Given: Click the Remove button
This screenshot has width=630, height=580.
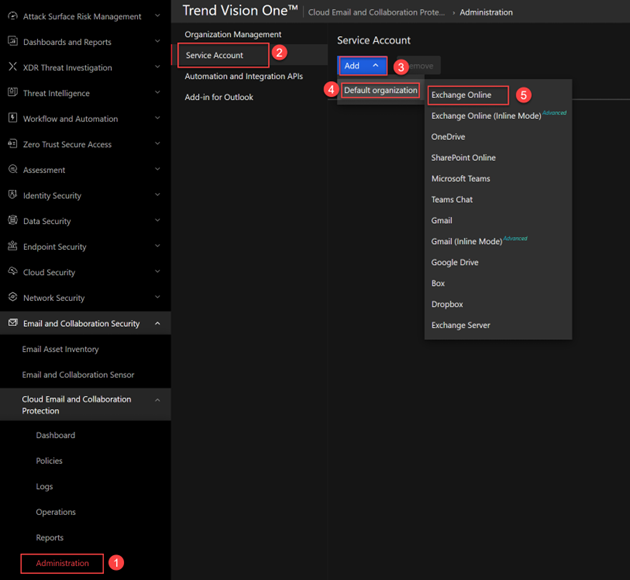Looking at the screenshot, I should tap(419, 66).
